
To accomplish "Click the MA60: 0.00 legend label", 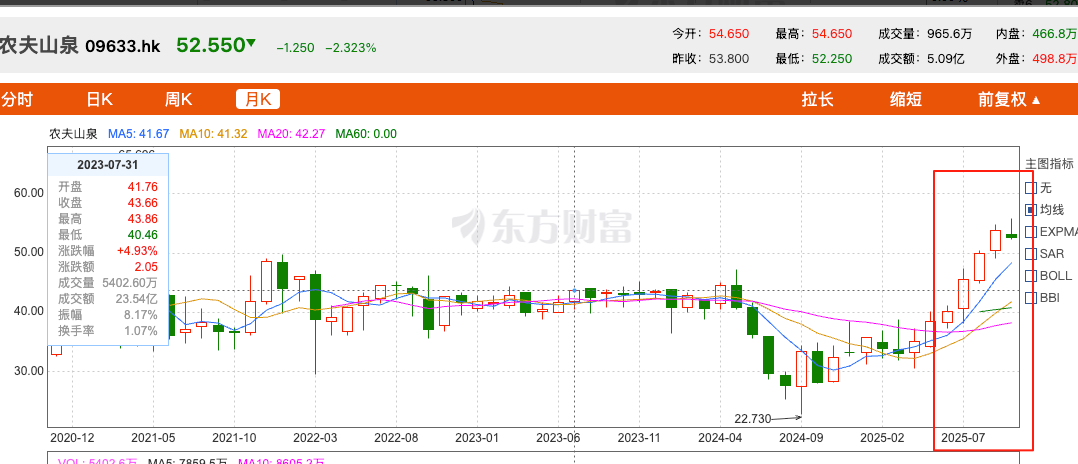I will coord(366,134).
